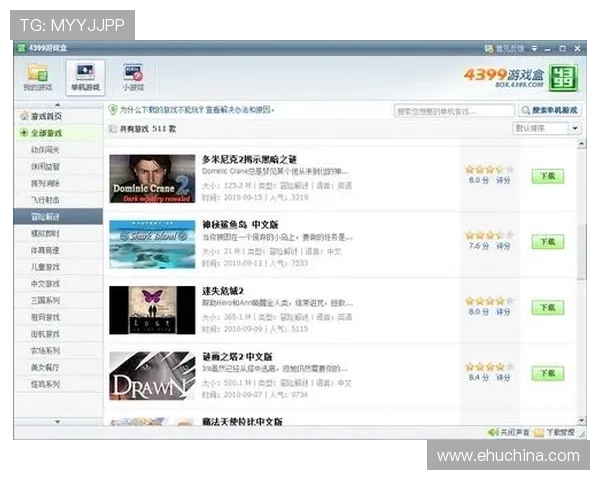
Task: Open the link about games not running
Action: click(197, 110)
